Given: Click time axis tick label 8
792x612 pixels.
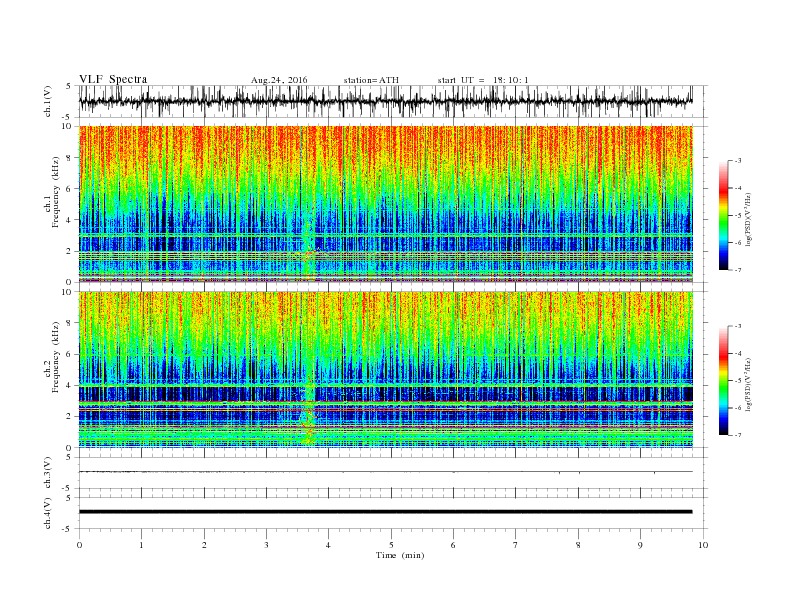Looking at the screenshot, I should click(x=578, y=545).
